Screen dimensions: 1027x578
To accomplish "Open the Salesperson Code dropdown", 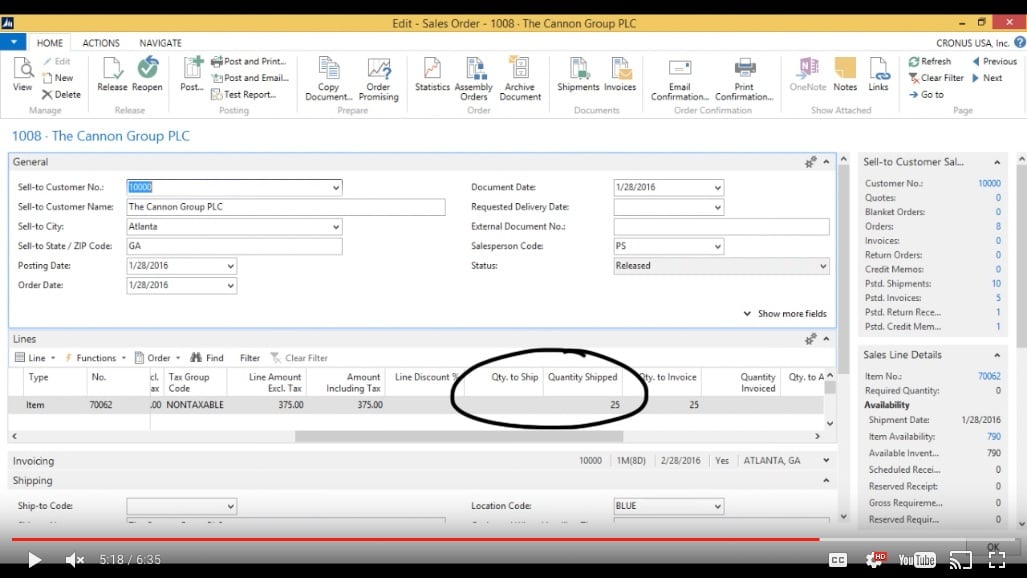I will tap(717, 246).
